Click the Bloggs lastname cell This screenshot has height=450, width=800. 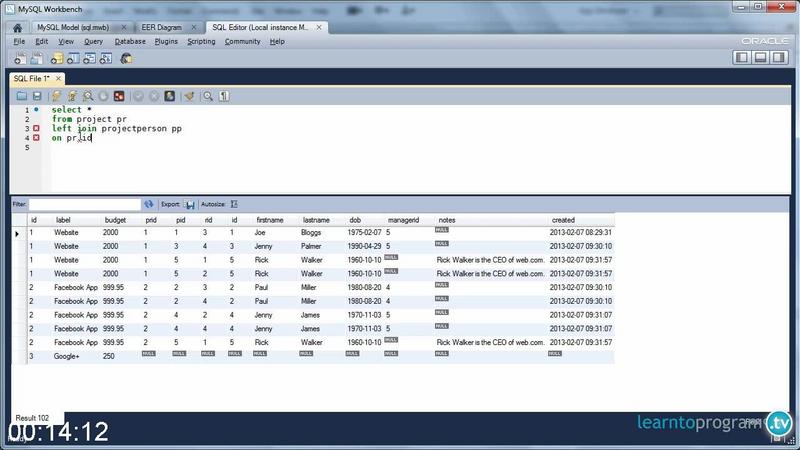coord(311,232)
